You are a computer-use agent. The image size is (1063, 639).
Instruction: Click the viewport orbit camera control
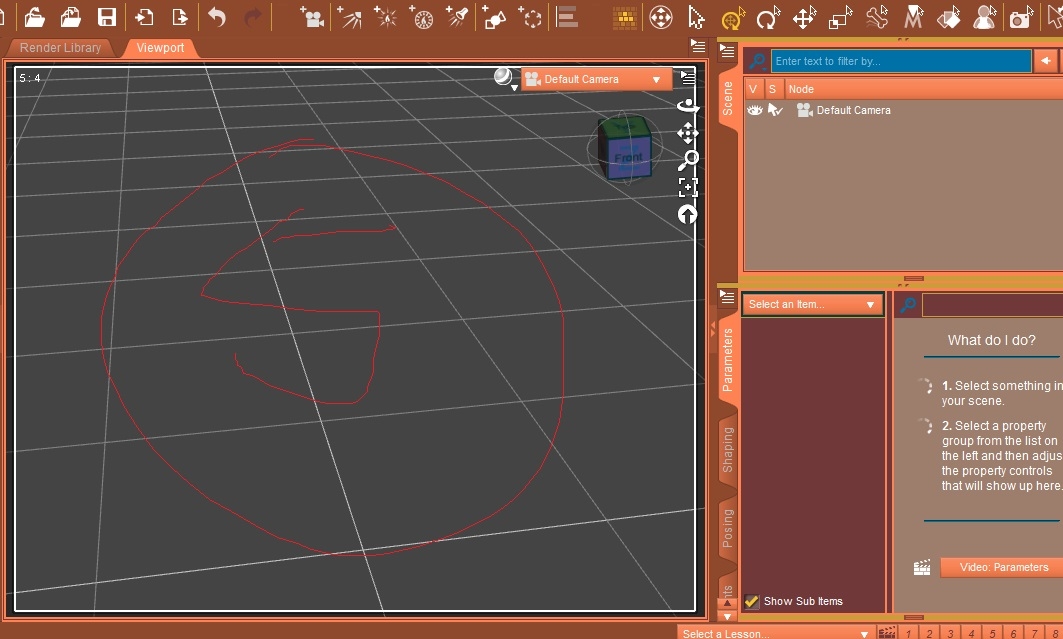point(687,106)
